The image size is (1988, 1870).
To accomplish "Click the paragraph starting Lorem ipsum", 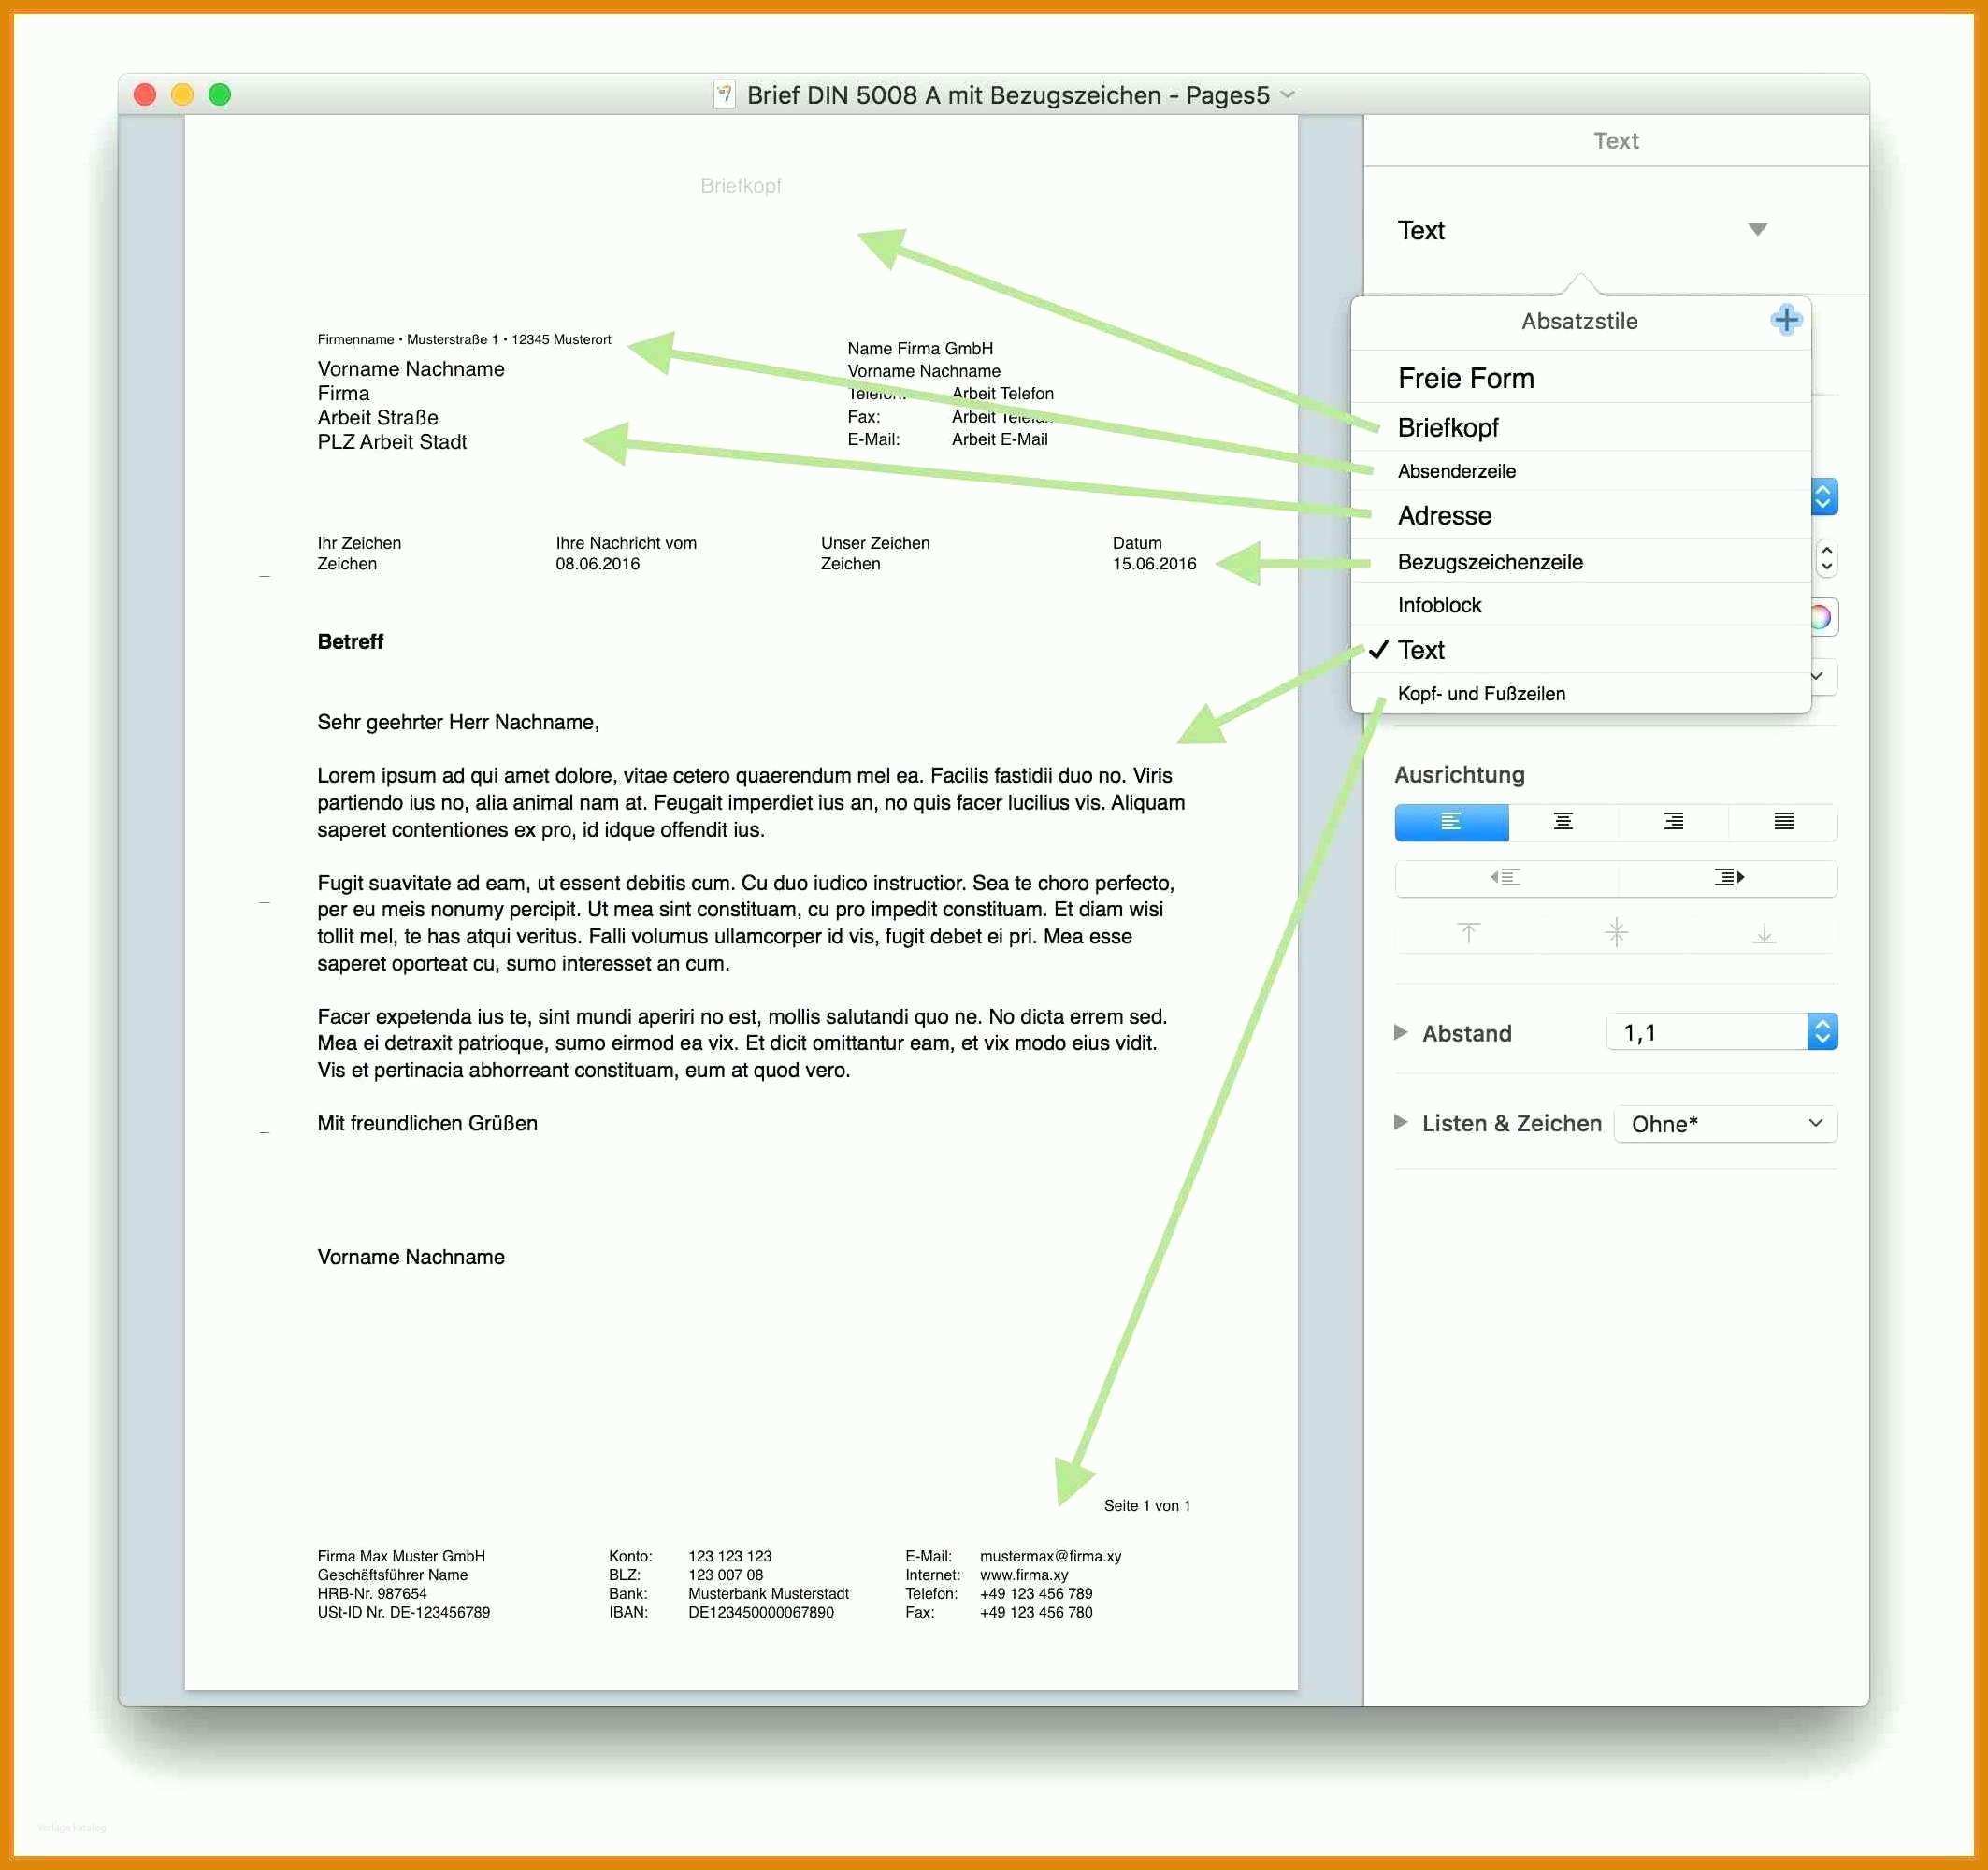I will click(x=751, y=802).
